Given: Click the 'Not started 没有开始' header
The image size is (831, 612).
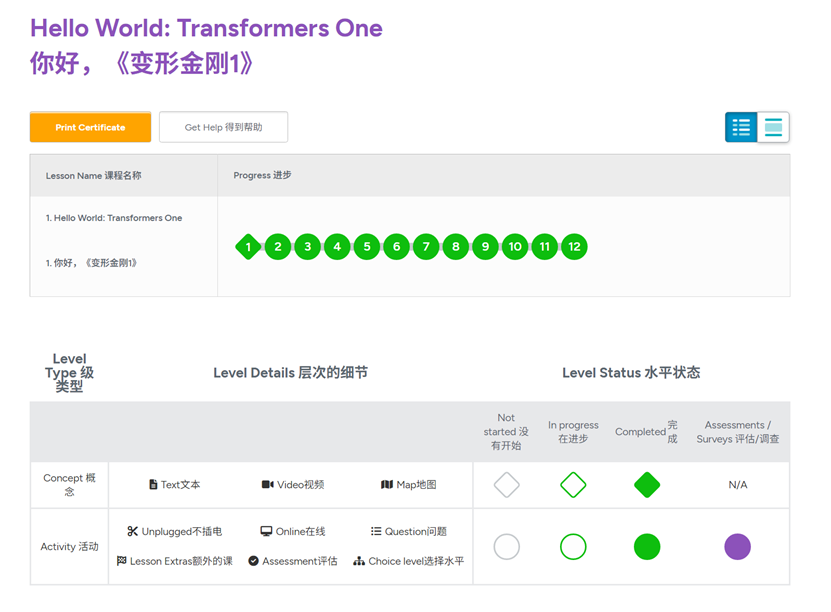Looking at the screenshot, I should tap(506, 431).
